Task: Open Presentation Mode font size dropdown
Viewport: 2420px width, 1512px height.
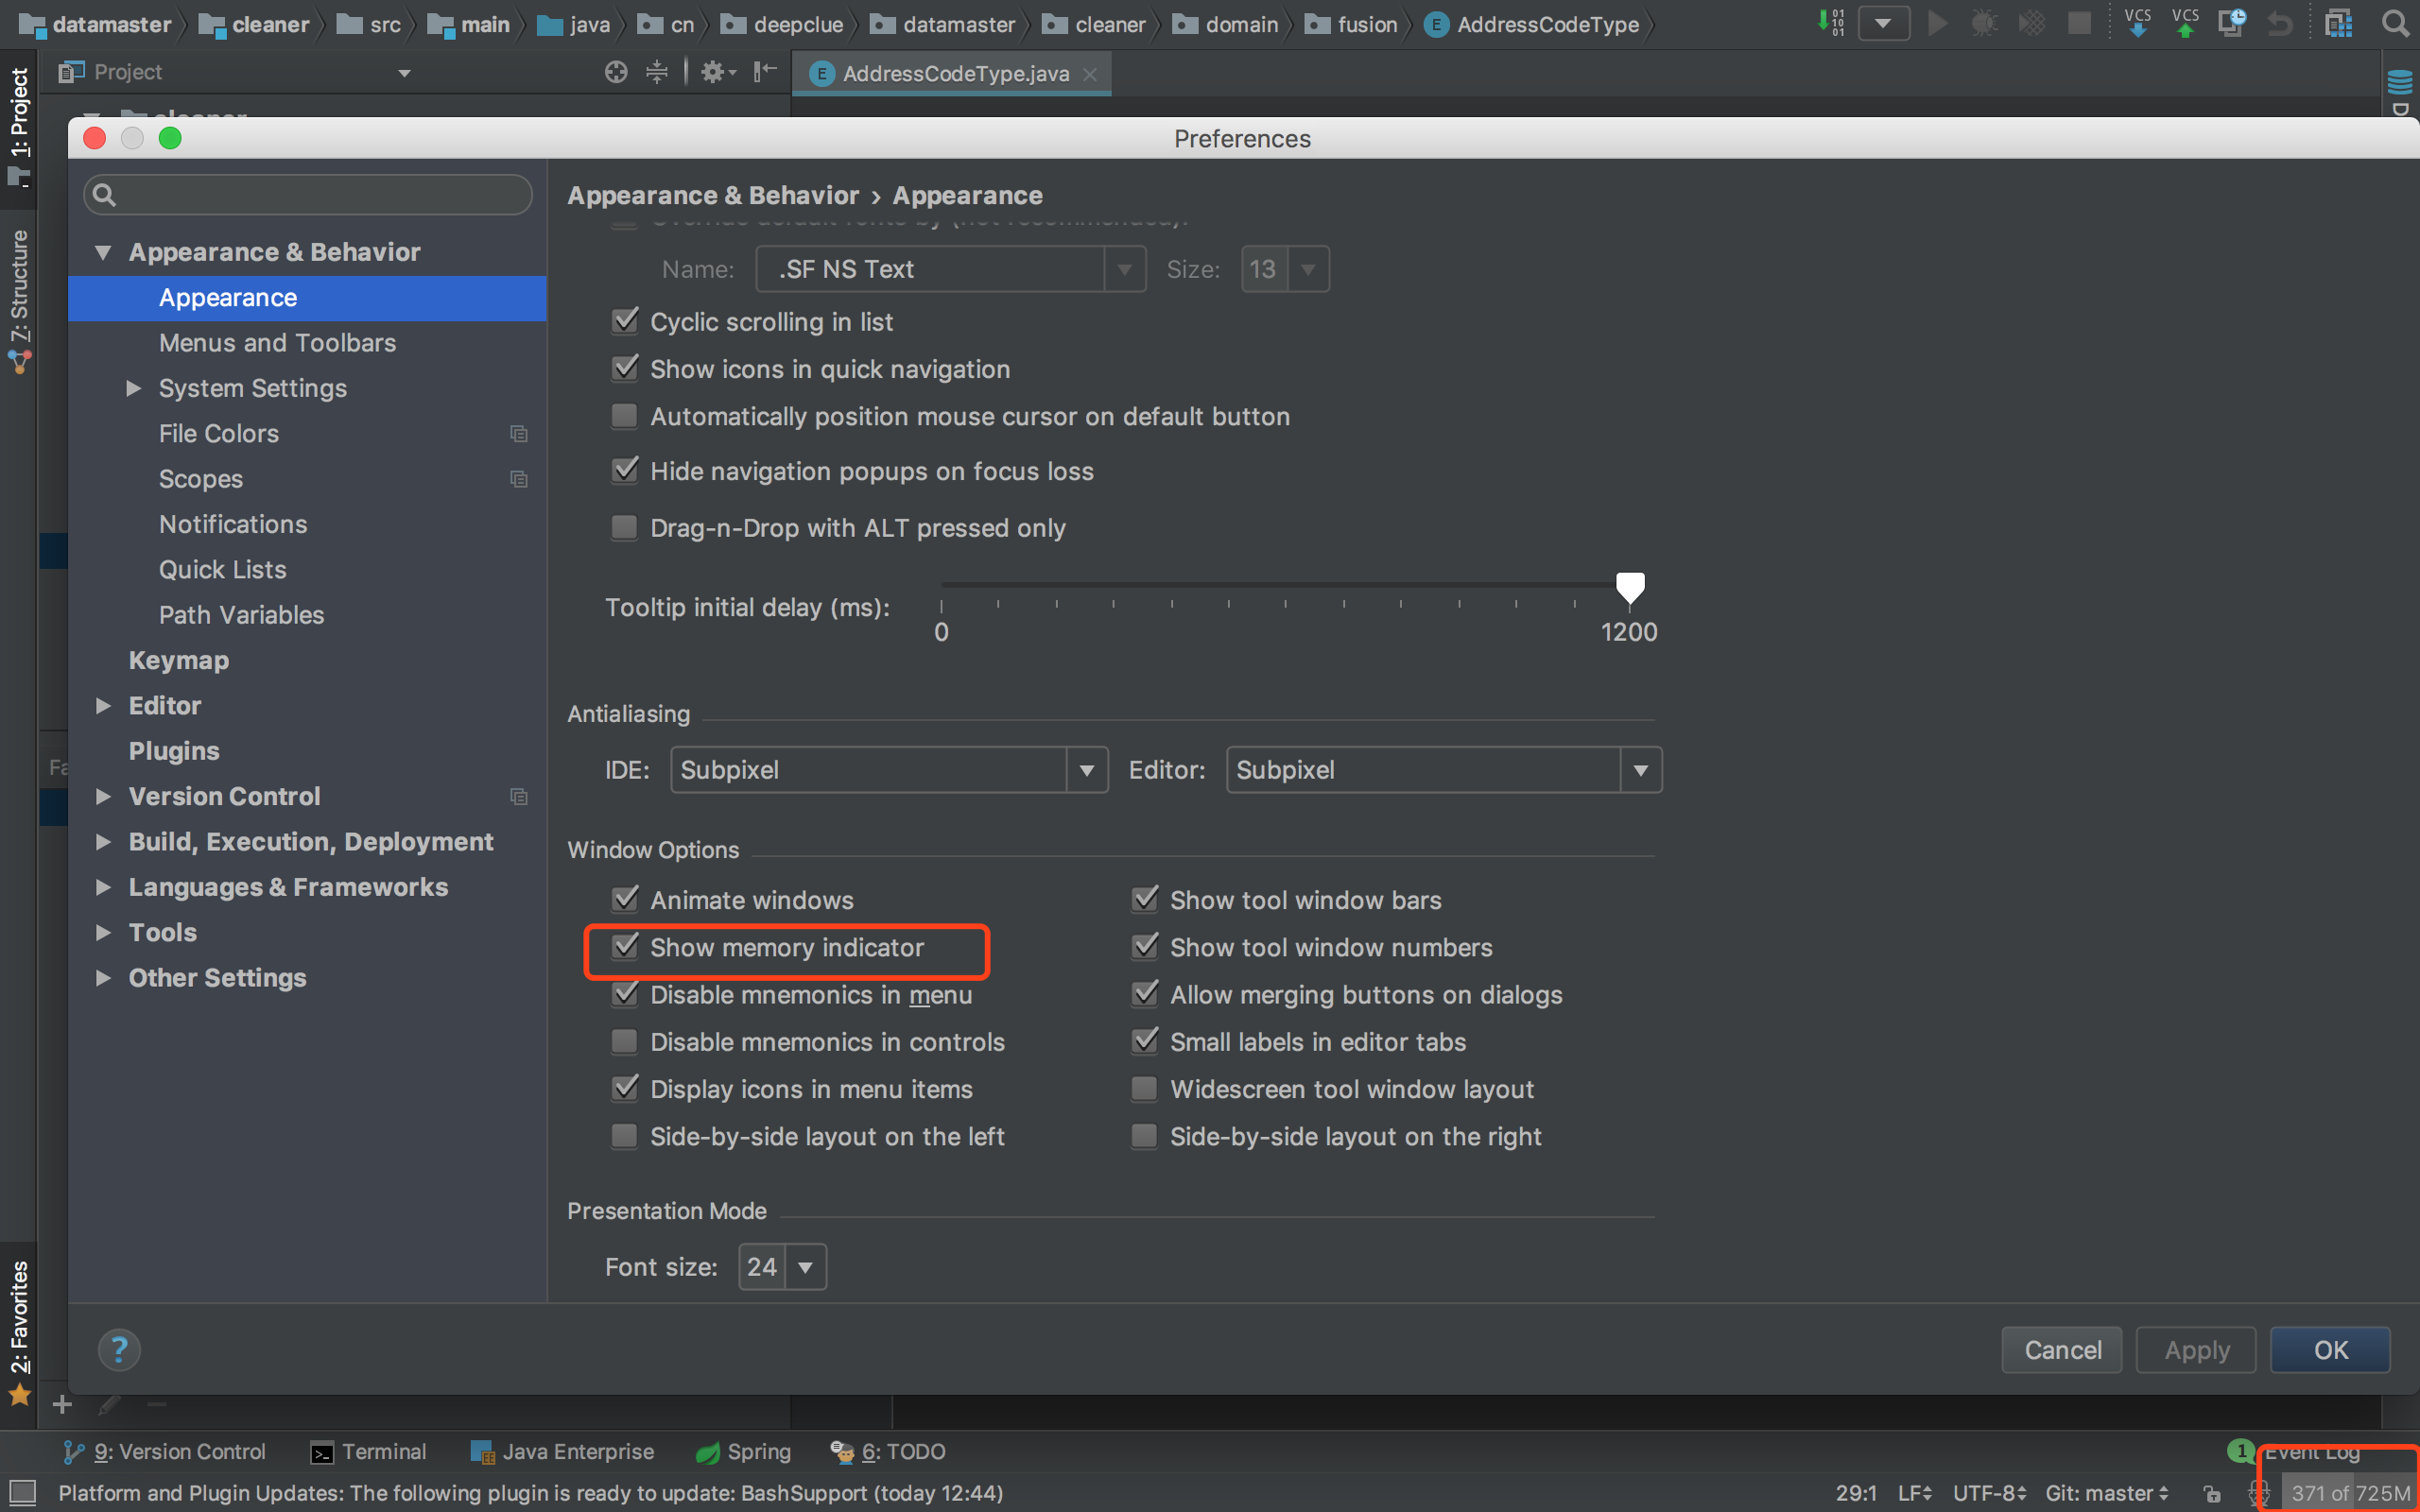Action: (805, 1267)
